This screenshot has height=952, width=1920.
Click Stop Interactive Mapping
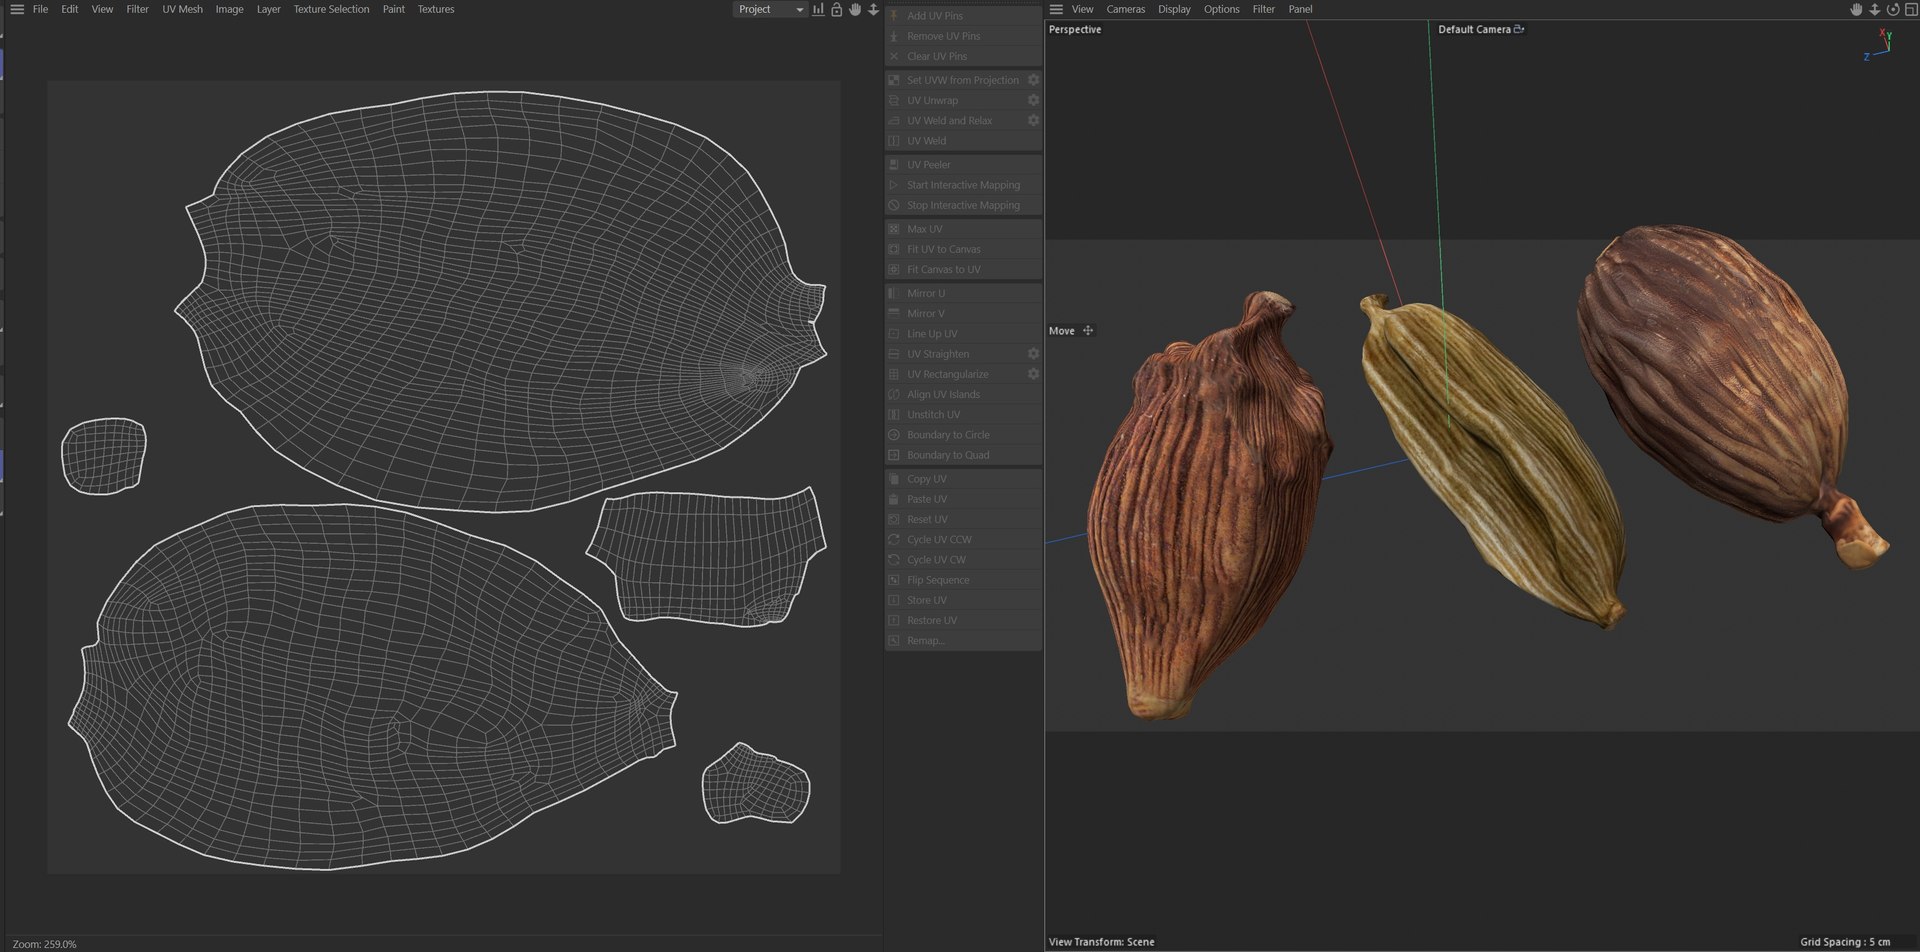[x=964, y=205]
